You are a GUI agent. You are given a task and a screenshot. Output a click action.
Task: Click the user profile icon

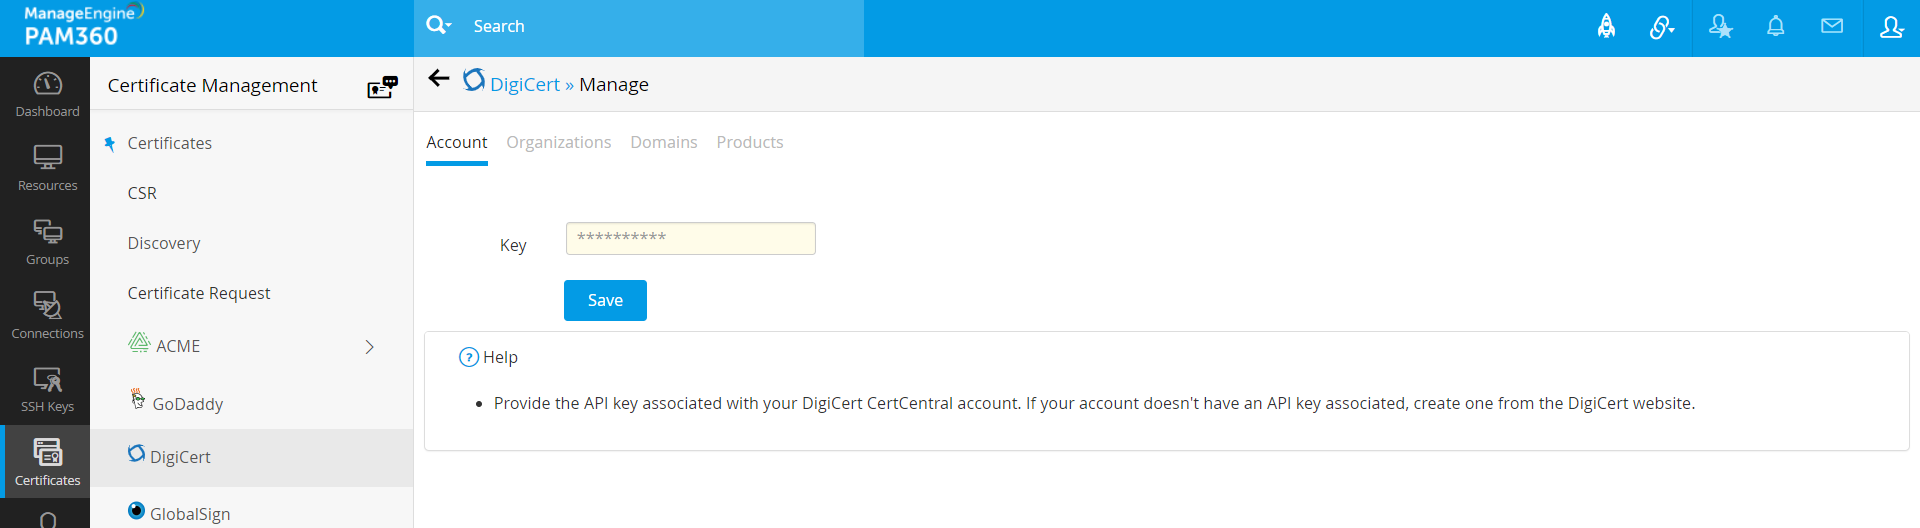click(x=1890, y=27)
